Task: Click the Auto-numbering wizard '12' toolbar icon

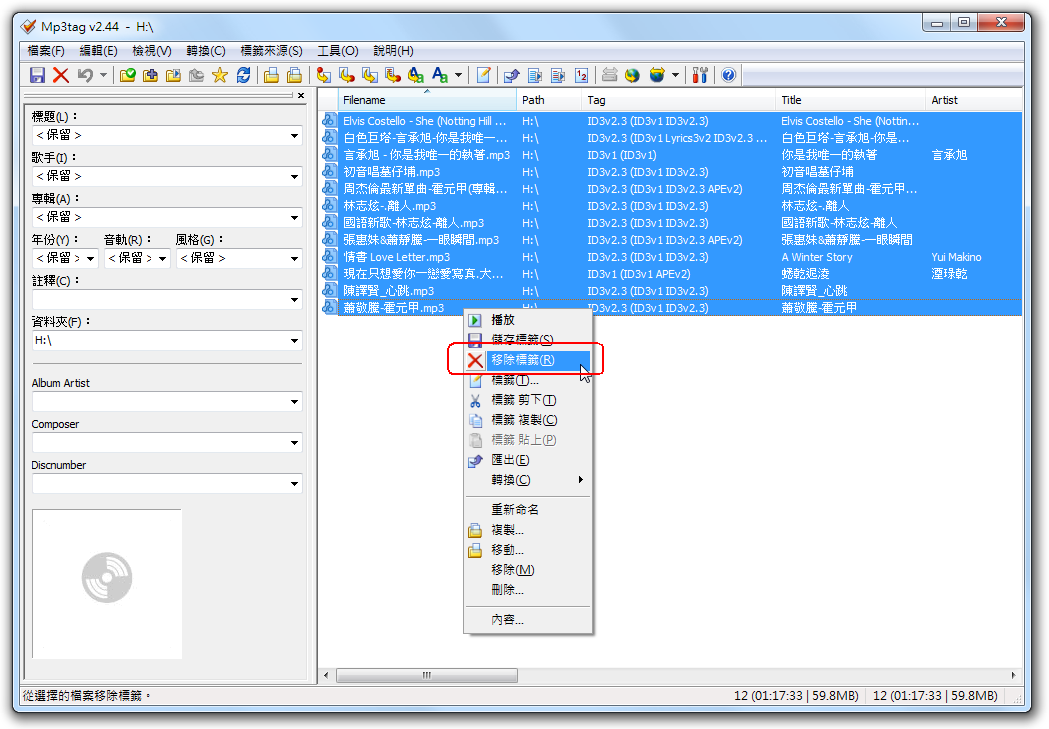Action: [x=581, y=75]
